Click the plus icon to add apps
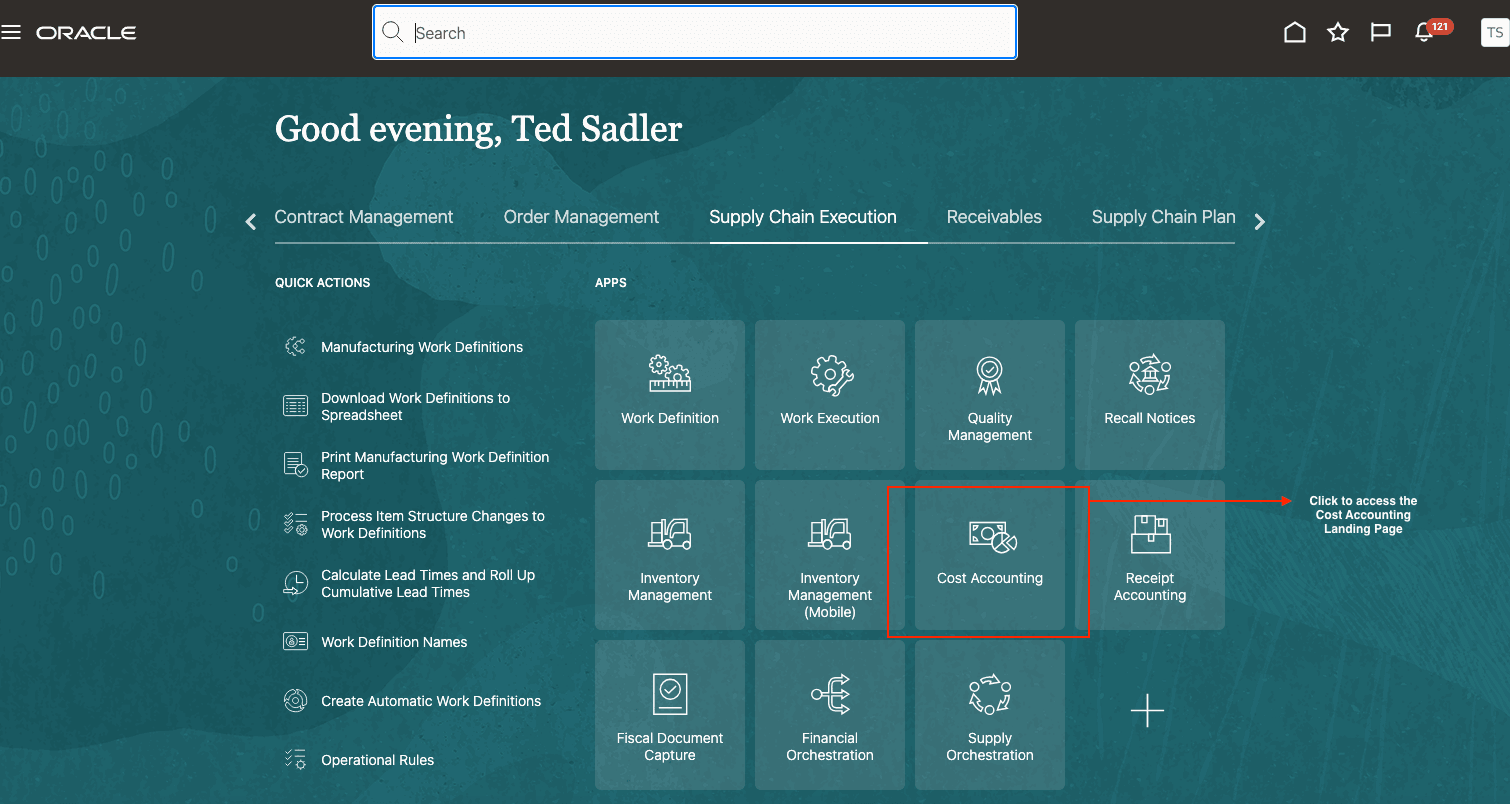The width and height of the screenshot is (1510, 804). pos(1147,711)
